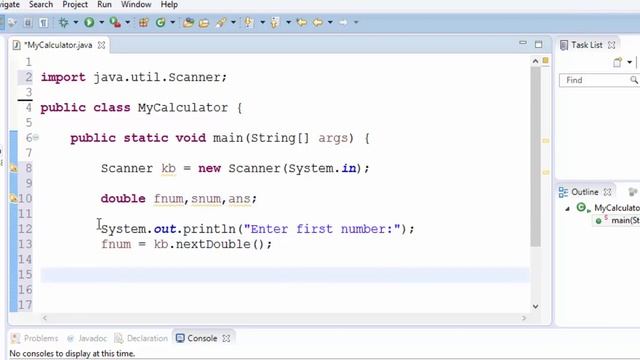Image resolution: width=640 pixels, height=360 pixels.
Task: Close the MyCalculator.java editor tab
Action: [x=101, y=45]
